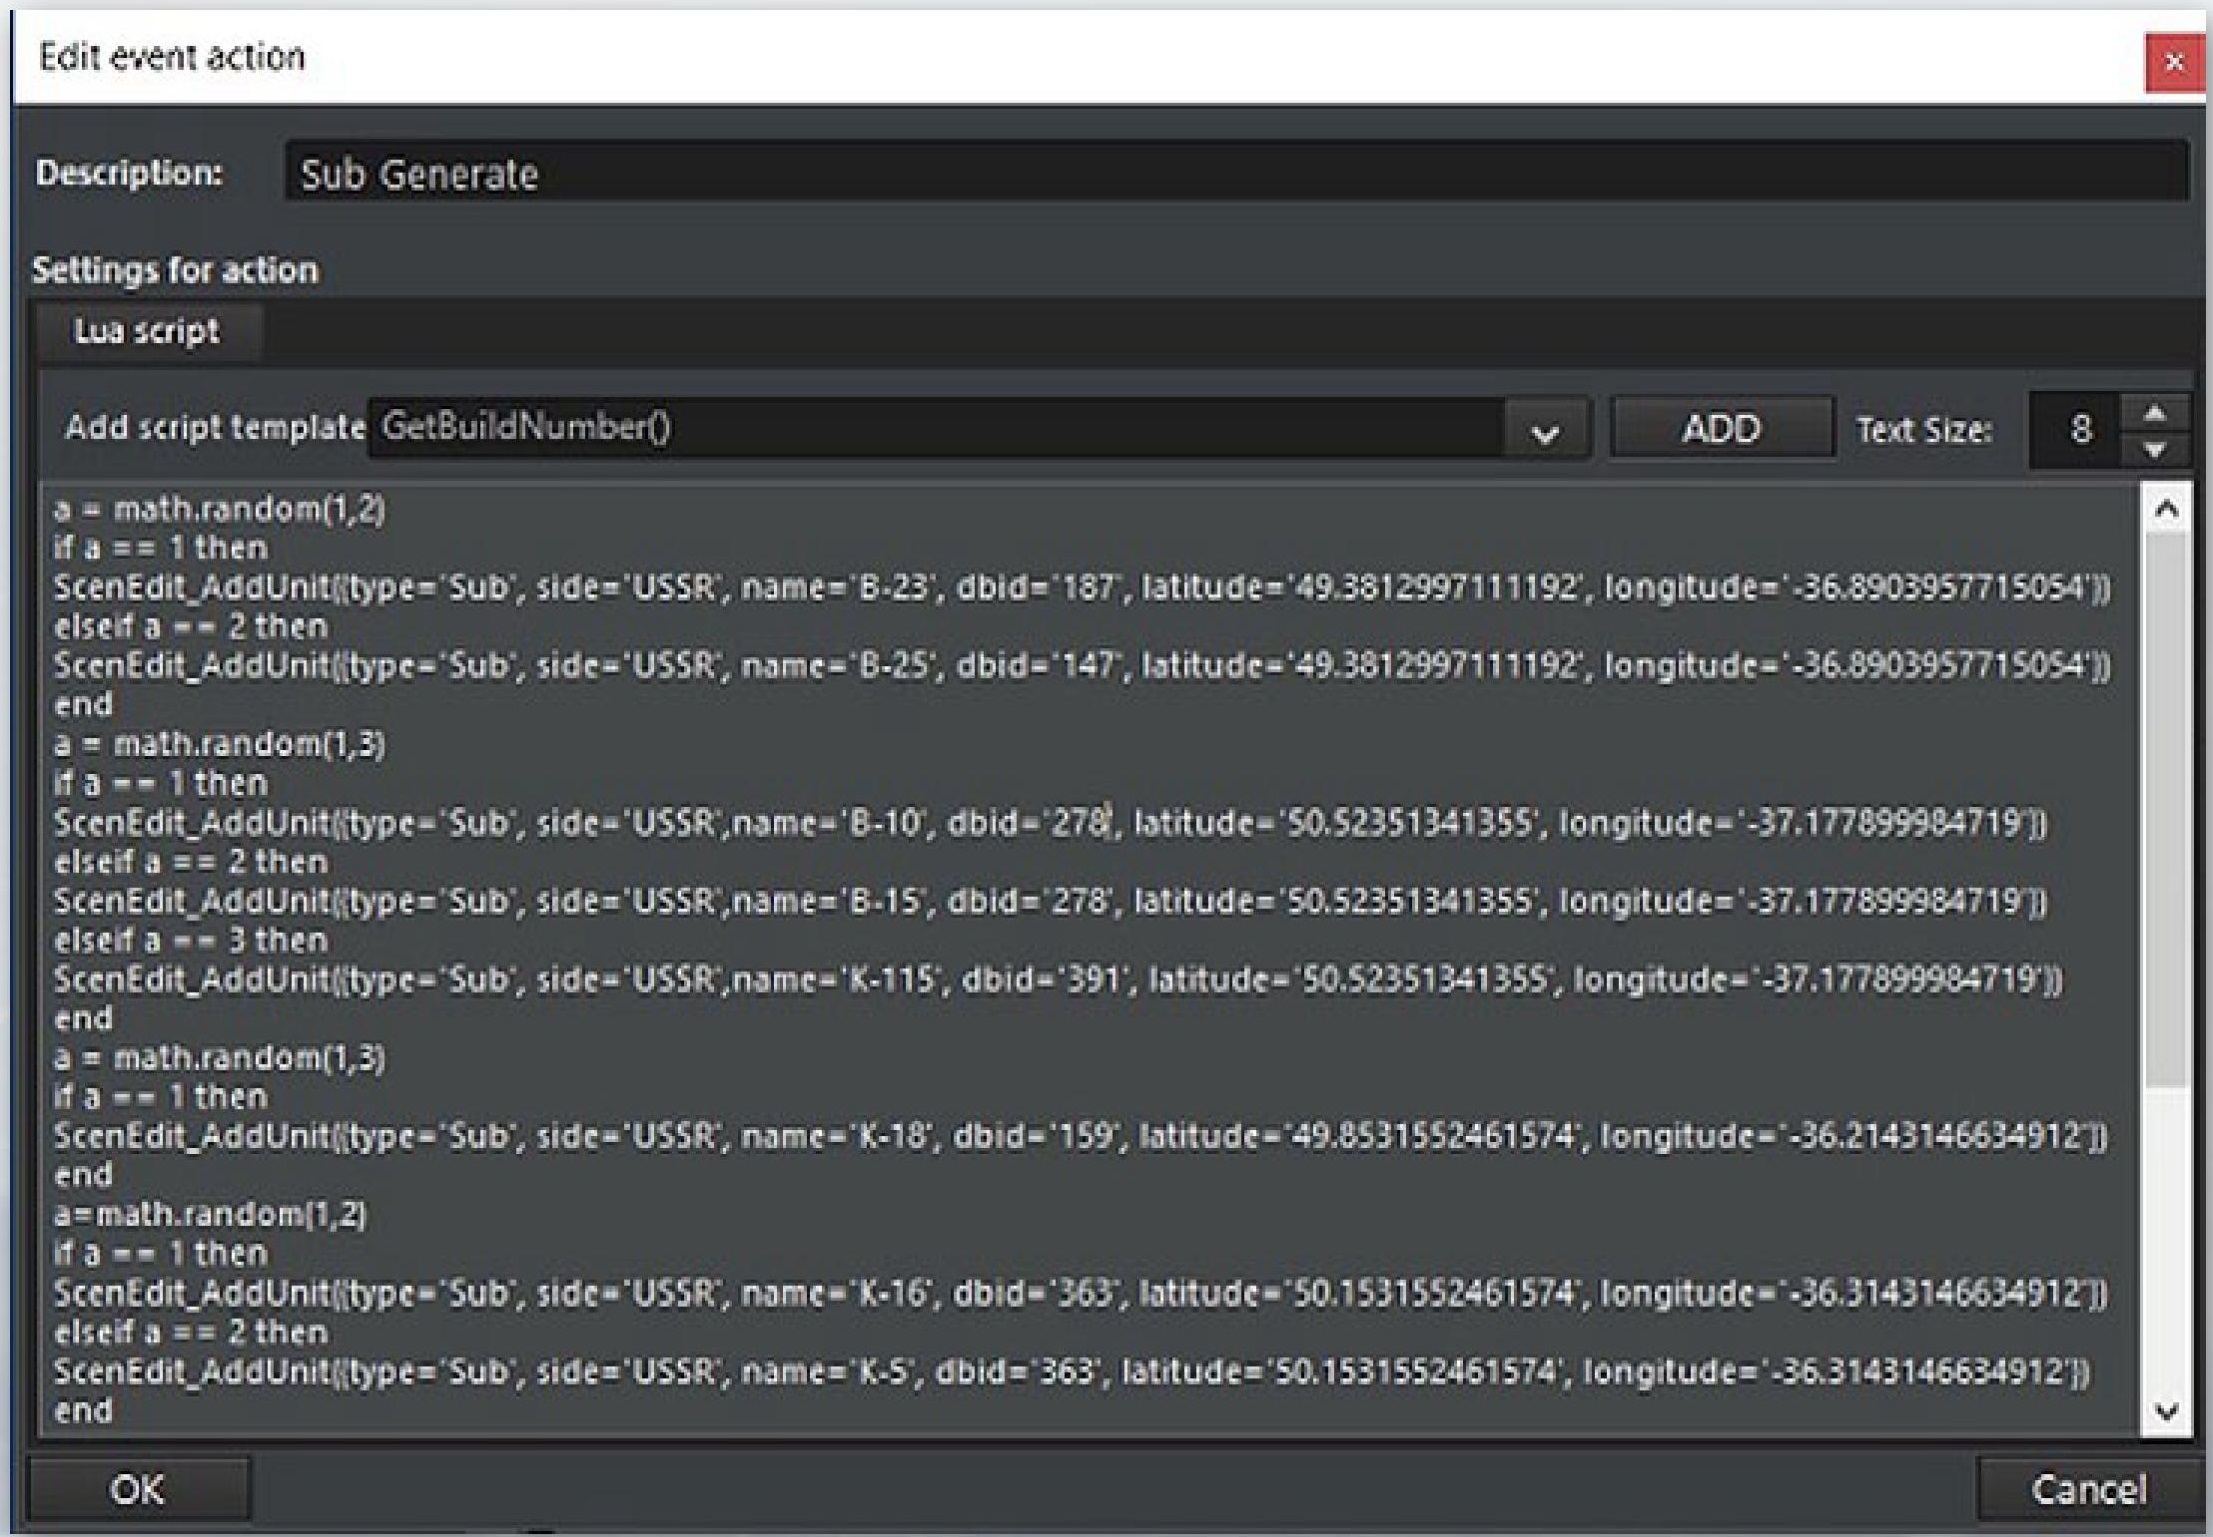Decrease text size with the down arrow
The image size is (2213, 1537).
[2155, 450]
